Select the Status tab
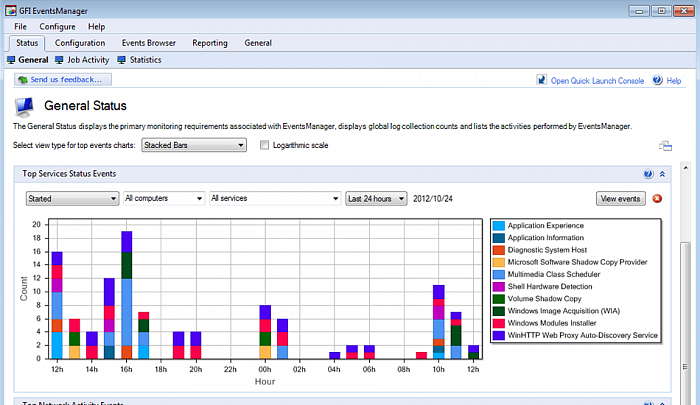Viewport: 700px width, 405px height. tap(27, 43)
